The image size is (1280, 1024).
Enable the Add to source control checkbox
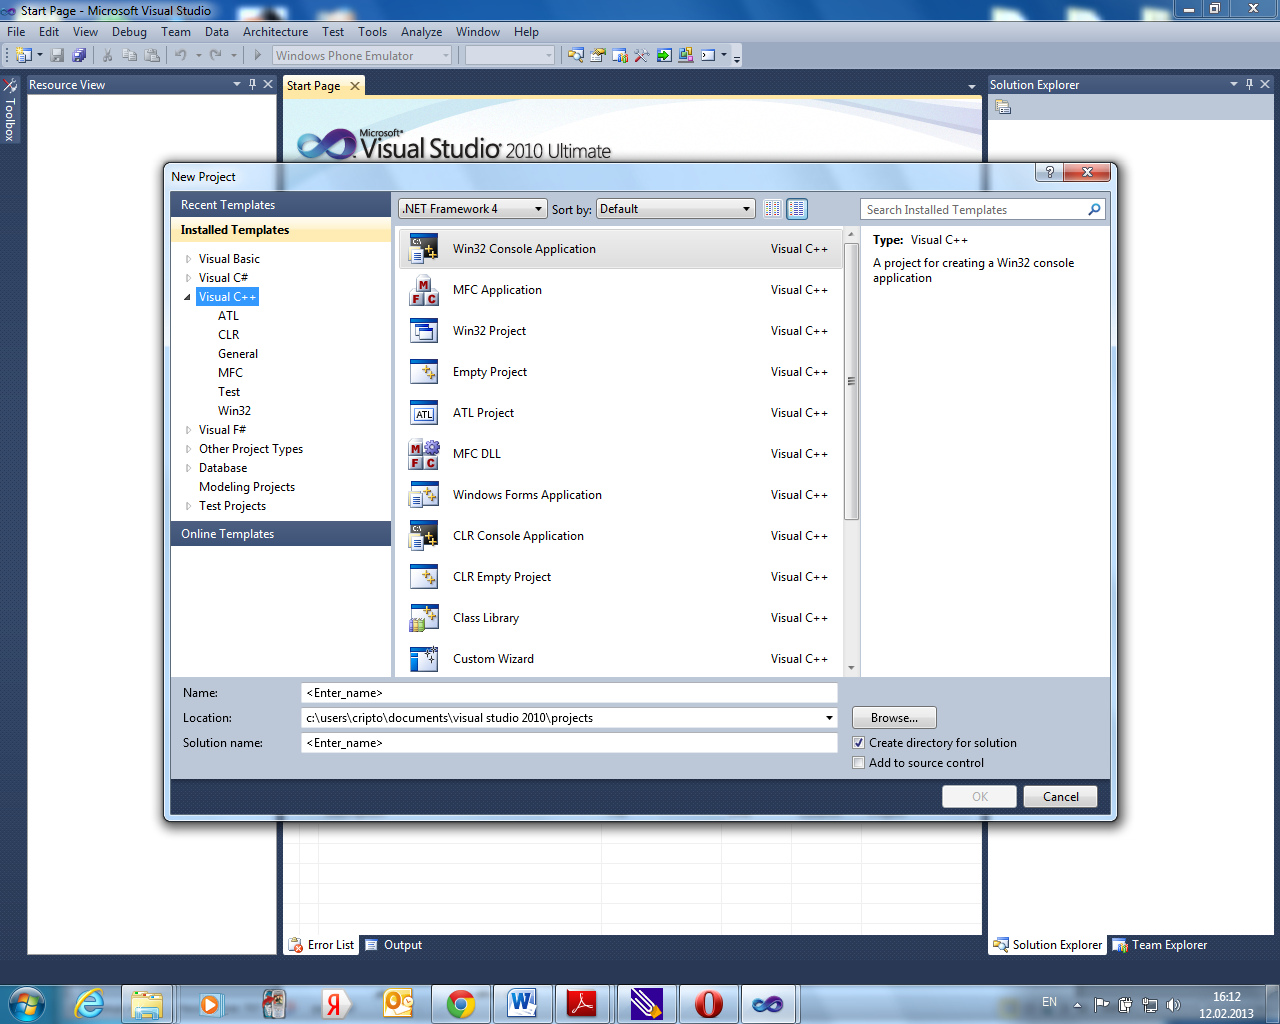858,763
